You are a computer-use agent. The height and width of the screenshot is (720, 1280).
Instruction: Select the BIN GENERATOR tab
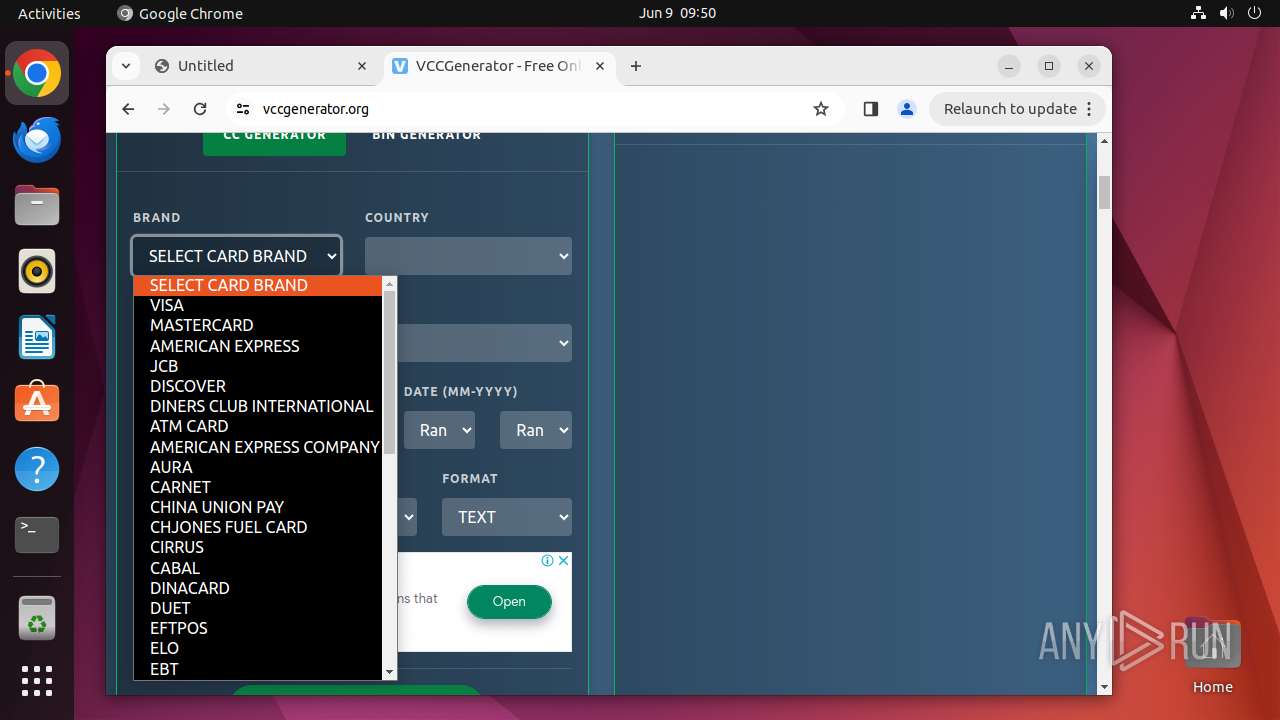[427, 136]
